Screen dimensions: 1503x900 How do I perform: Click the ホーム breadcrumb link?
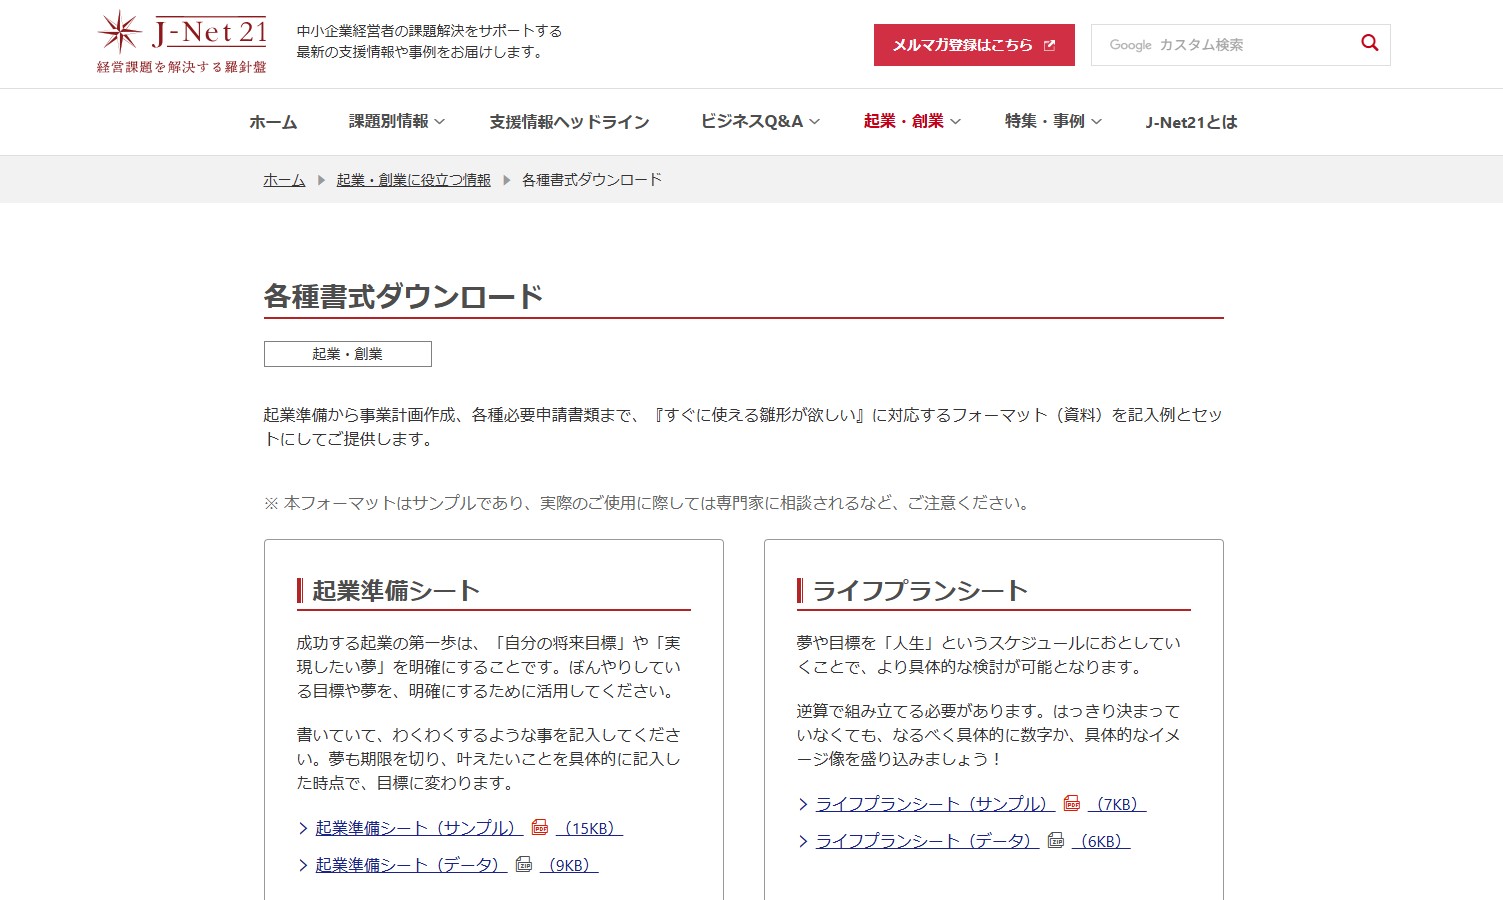(284, 180)
